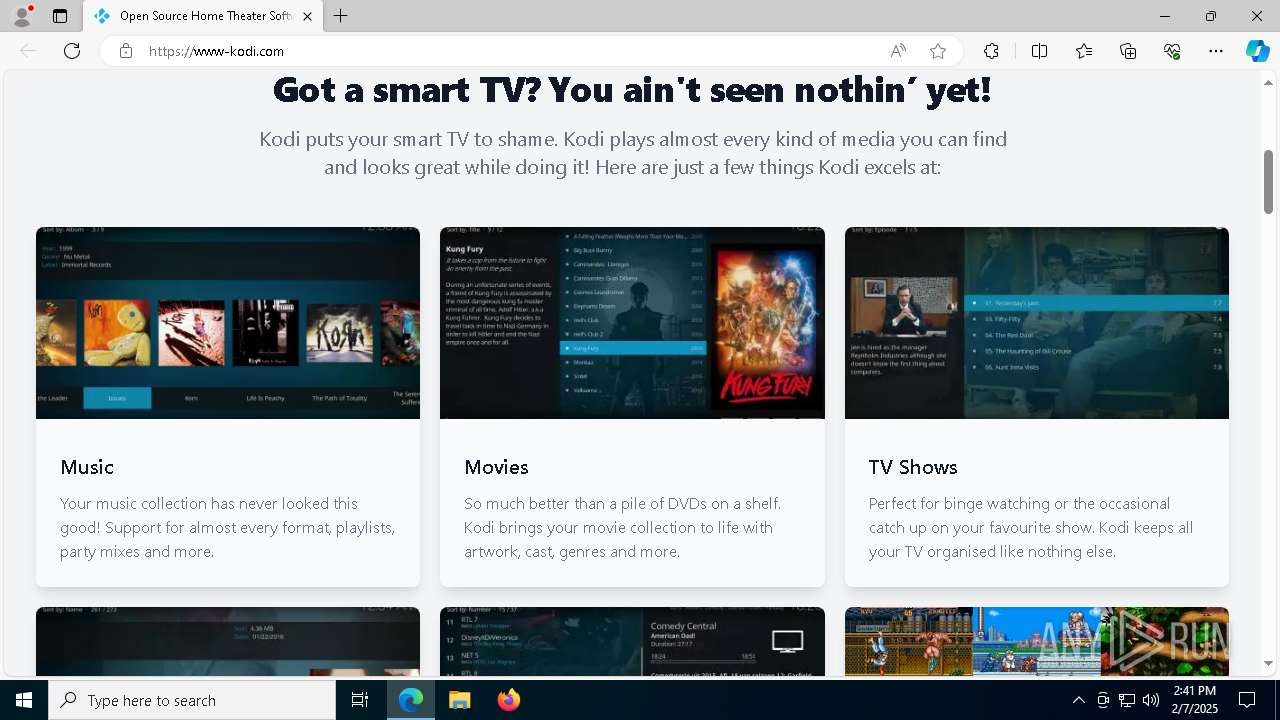The height and width of the screenshot is (720, 1280).
Task: Click the Movies Kung Fury thumbnail
Action: click(x=632, y=323)
